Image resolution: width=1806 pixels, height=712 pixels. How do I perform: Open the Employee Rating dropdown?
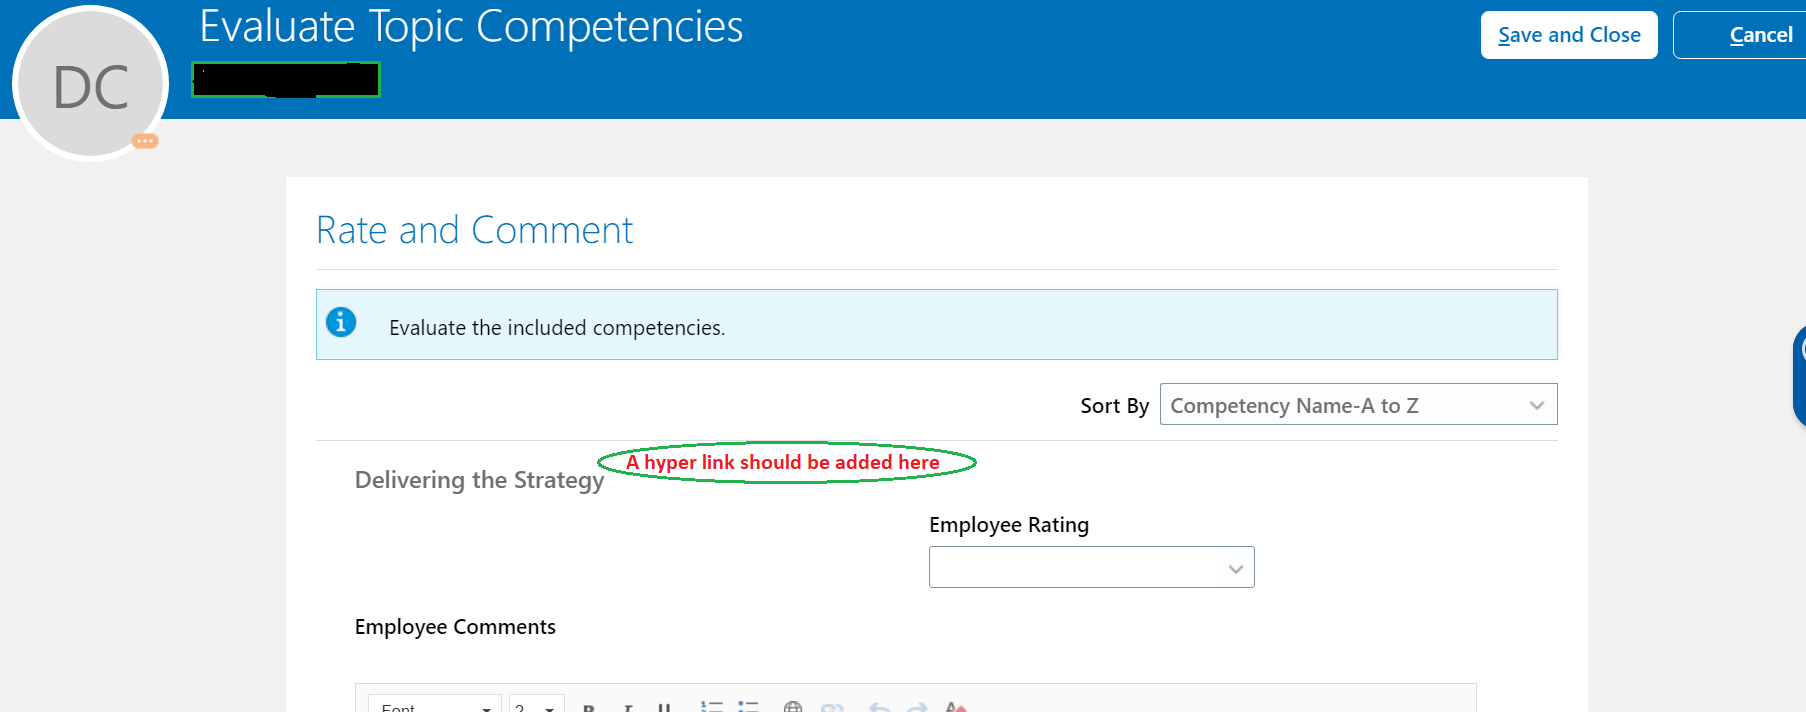[x=1091, y=566]
